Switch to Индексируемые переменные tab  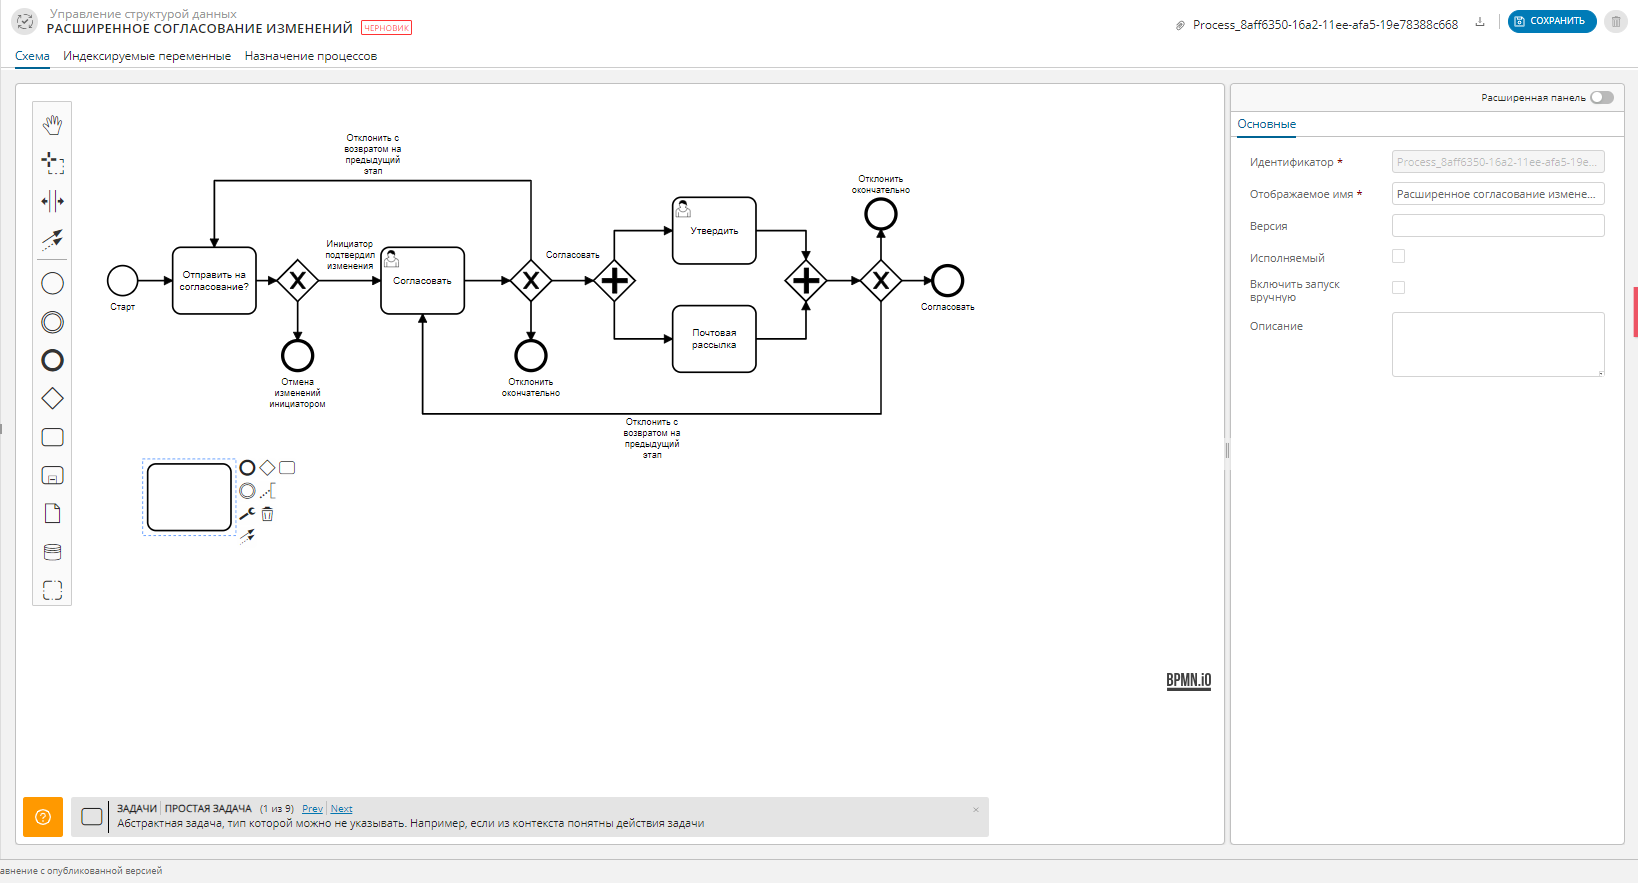tap(147, 56)
